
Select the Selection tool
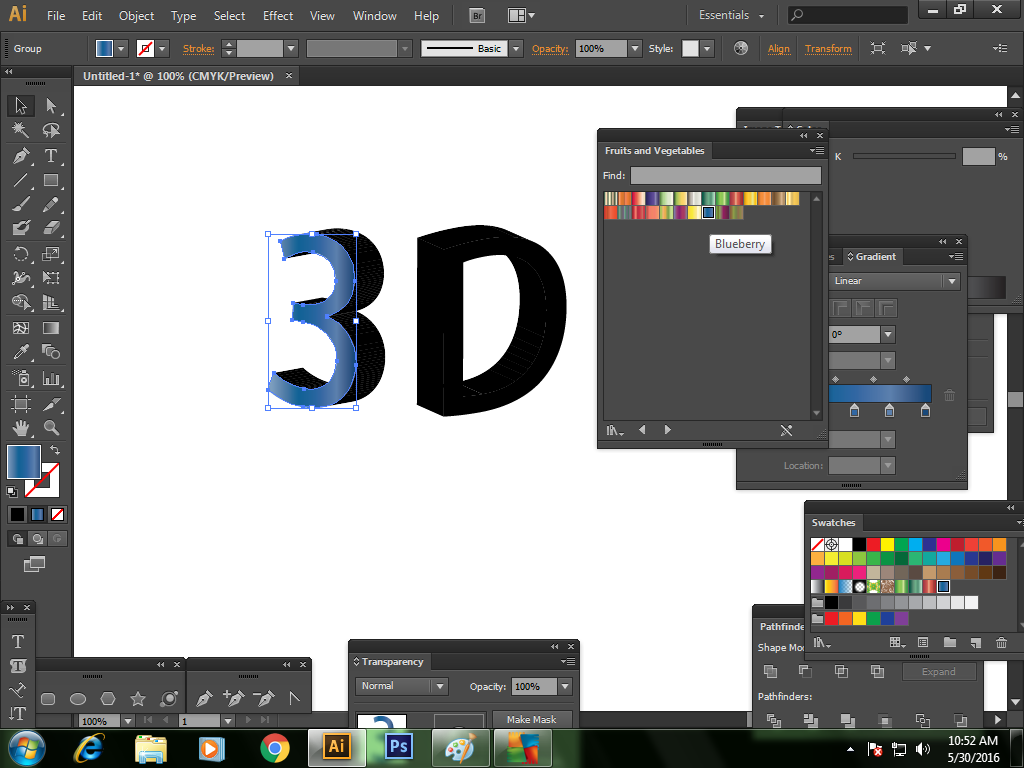pyautogui.click(x=20, y=105)
